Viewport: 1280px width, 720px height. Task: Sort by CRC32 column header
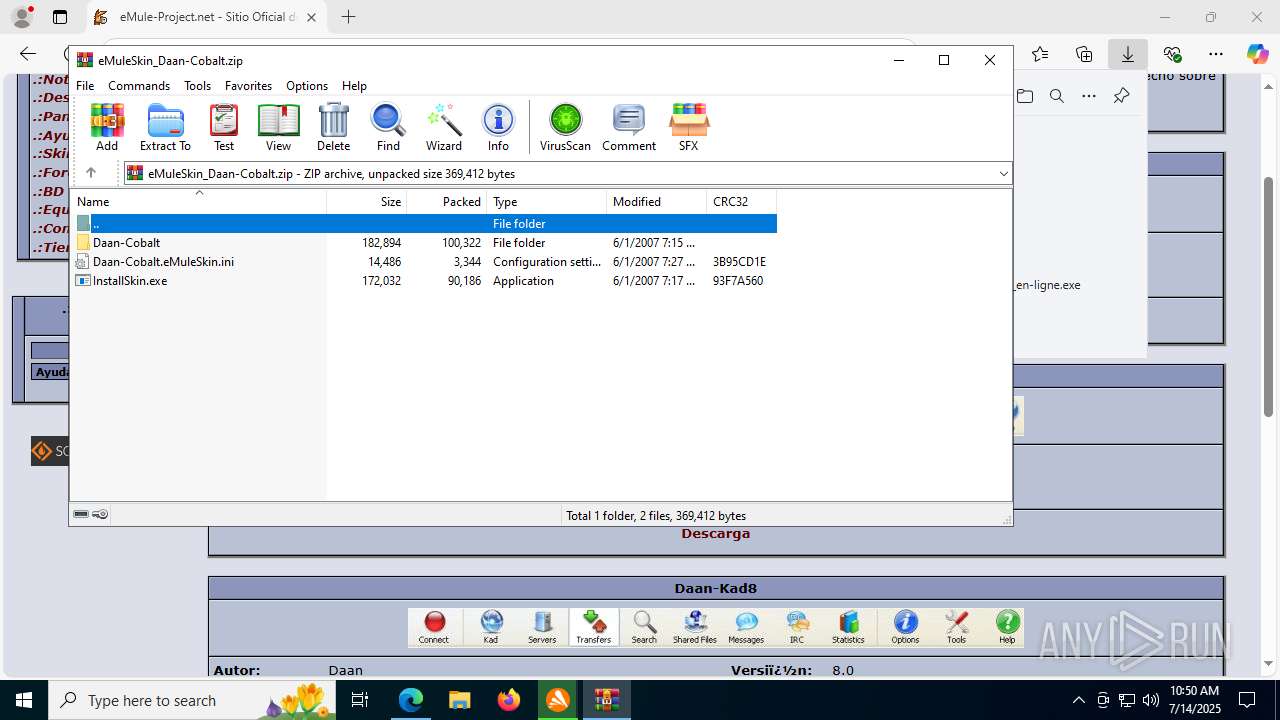coord(741,202)
